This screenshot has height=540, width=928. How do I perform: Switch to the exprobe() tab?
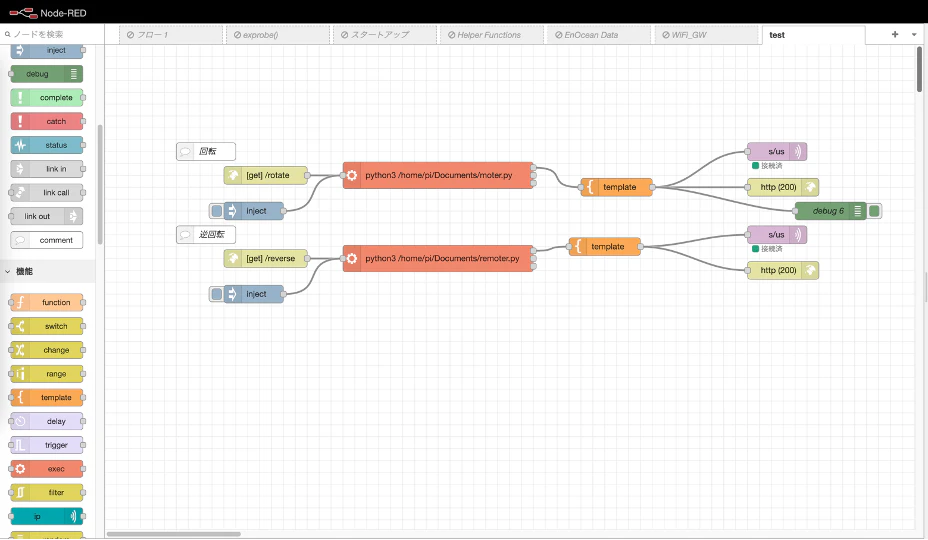278,35
